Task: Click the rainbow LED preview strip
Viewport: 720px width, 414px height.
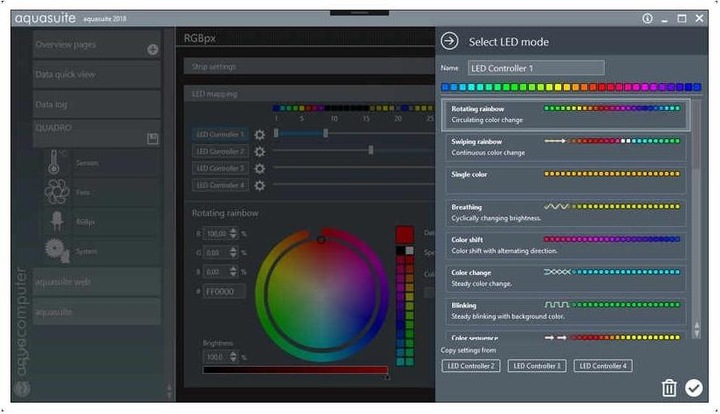Action: tap(571, 87)
